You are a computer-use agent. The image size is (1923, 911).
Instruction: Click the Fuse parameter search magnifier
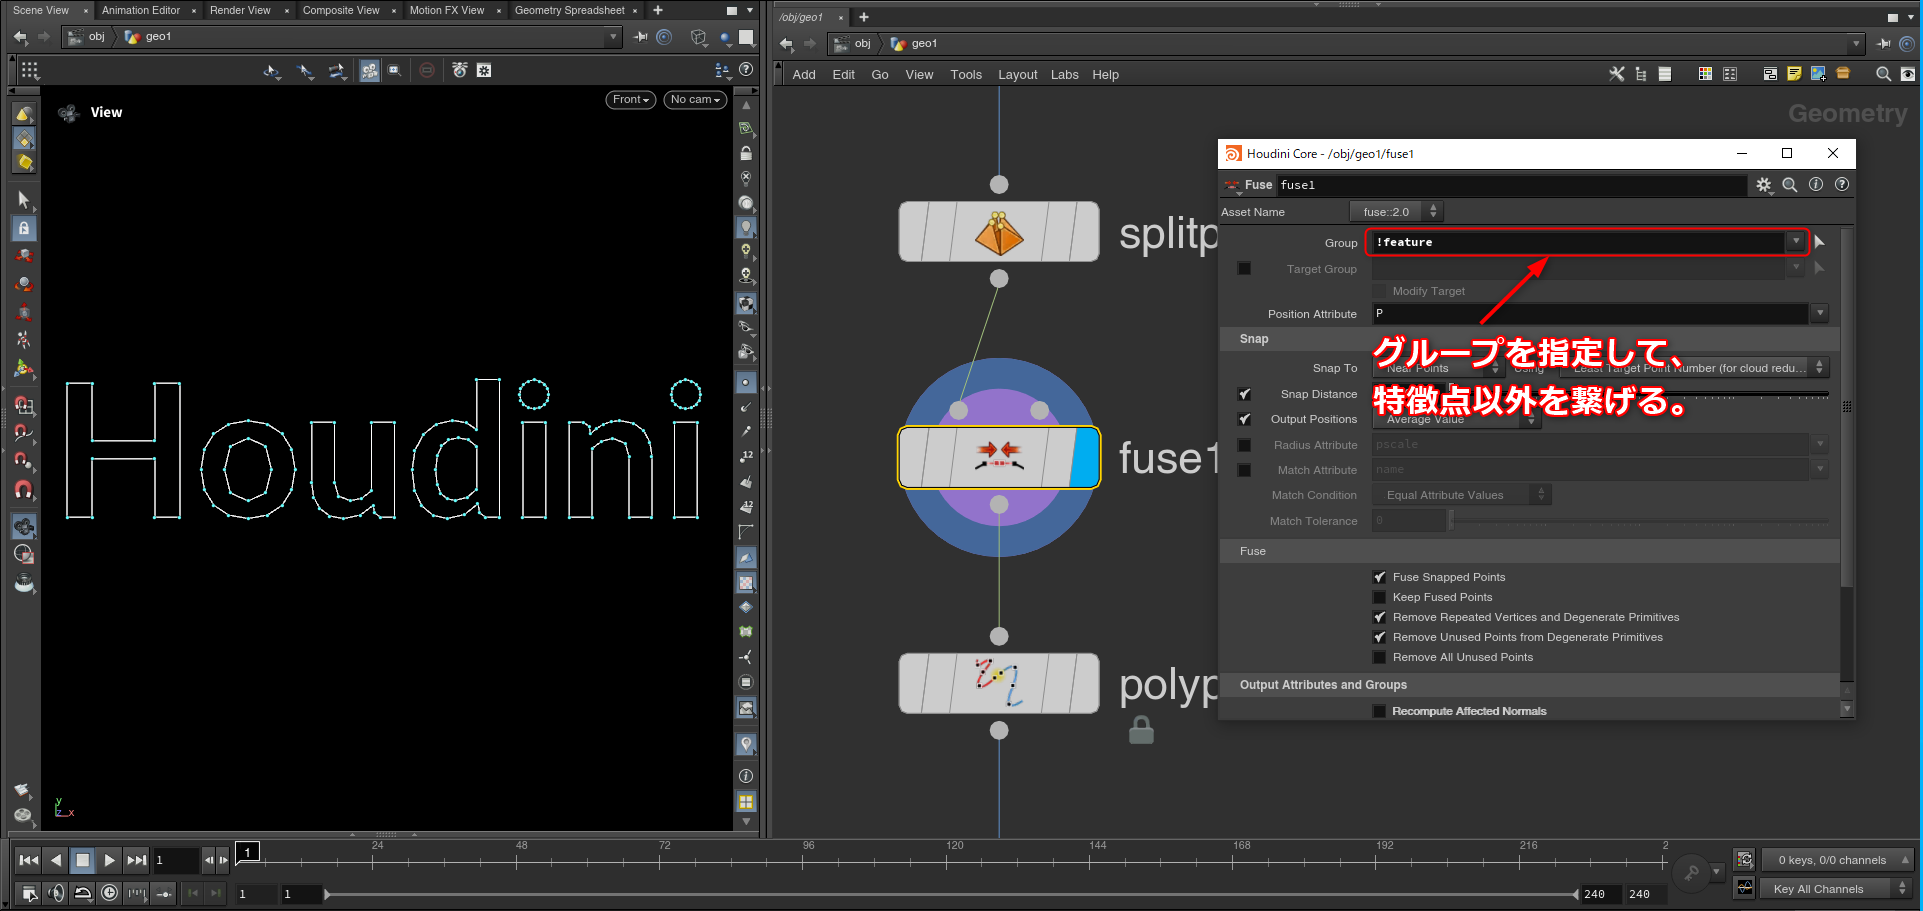[x=1790, y=185]
